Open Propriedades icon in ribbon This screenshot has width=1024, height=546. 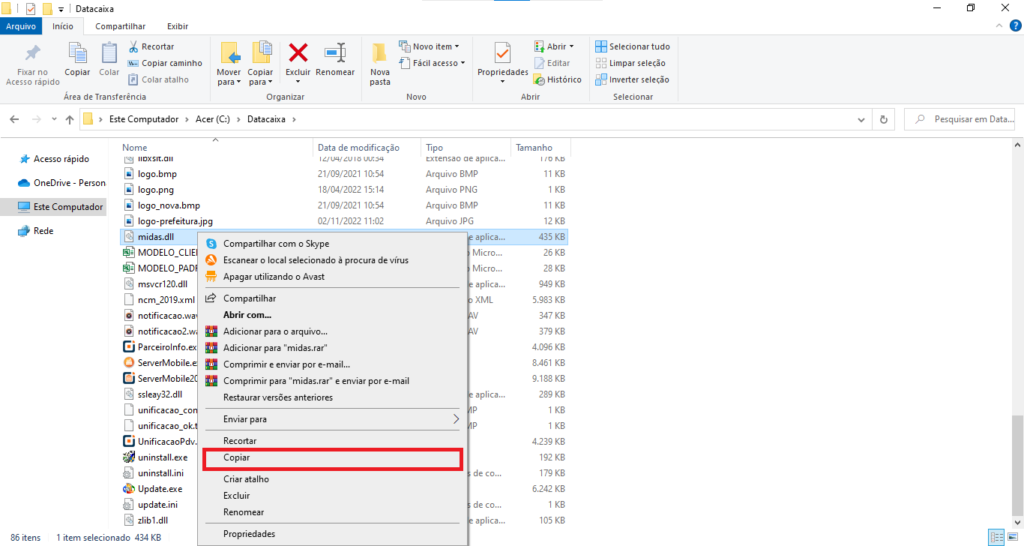pyautogui.click(x=502, y=53)
